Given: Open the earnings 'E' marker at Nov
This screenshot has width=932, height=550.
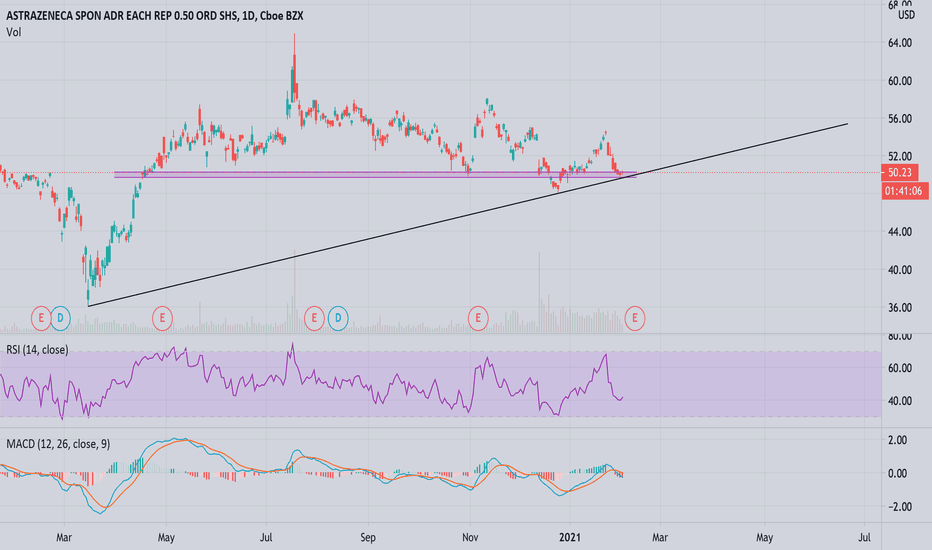Looking at the screenshot, I should (478, 319).
